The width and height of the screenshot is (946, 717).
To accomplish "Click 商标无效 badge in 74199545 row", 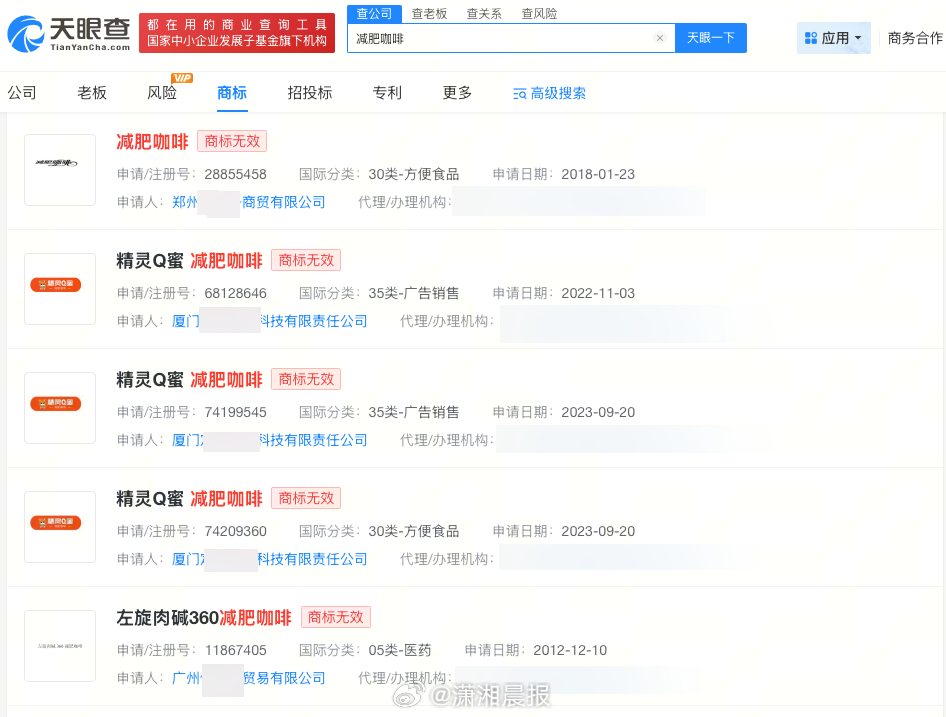I will (x=306, y=379).
